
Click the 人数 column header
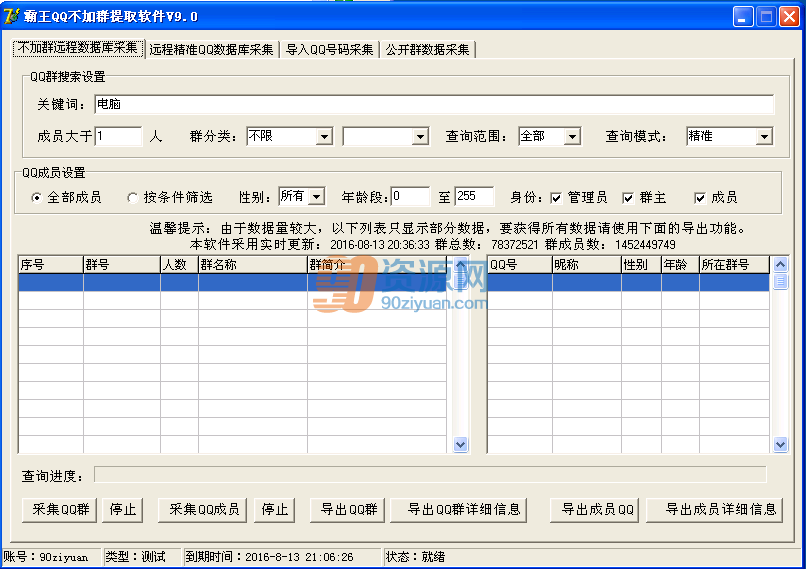click(179, 265)
